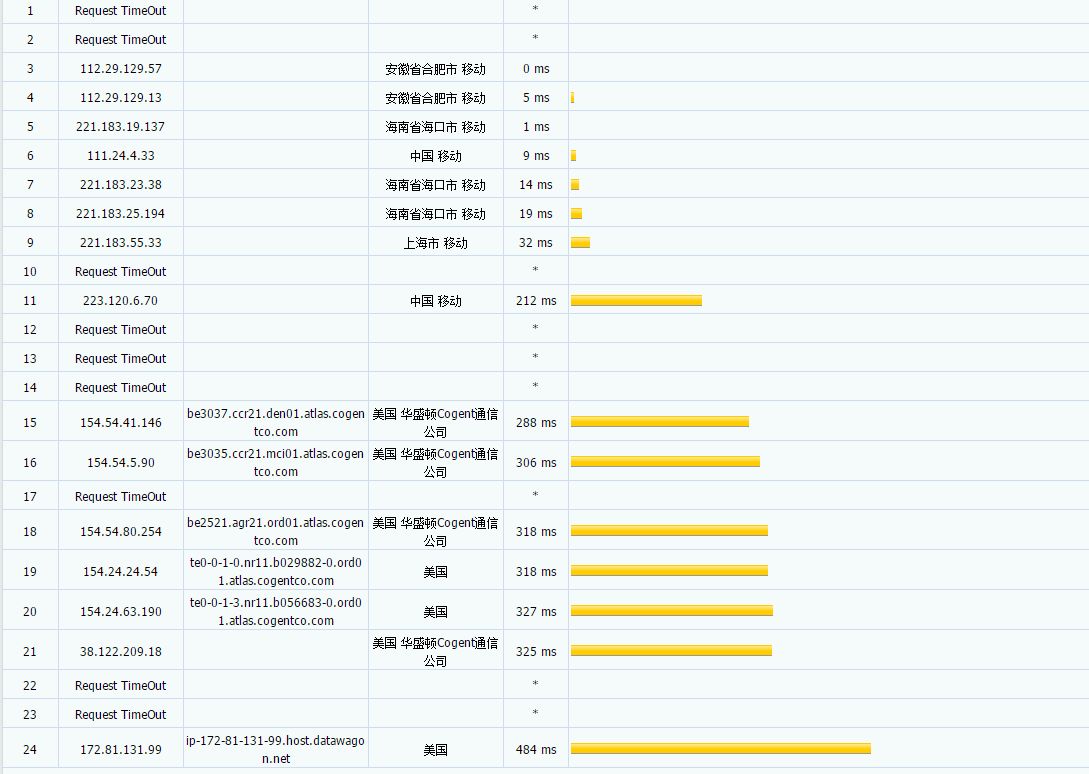Click the latency bar for hop 15
This screenshot has width=1089, height=774.
coord(660,421)
